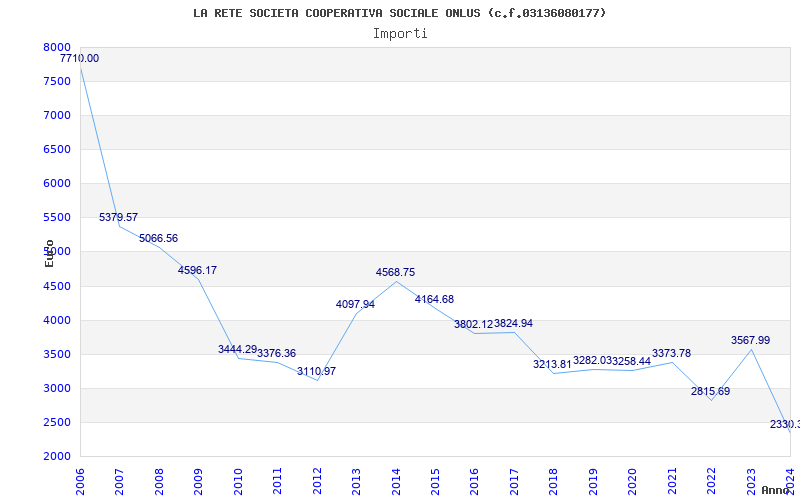Select the 2014 x-axis year label
Image resolution: width=800 pixels, height=500 pixels.
coord(396,481)
